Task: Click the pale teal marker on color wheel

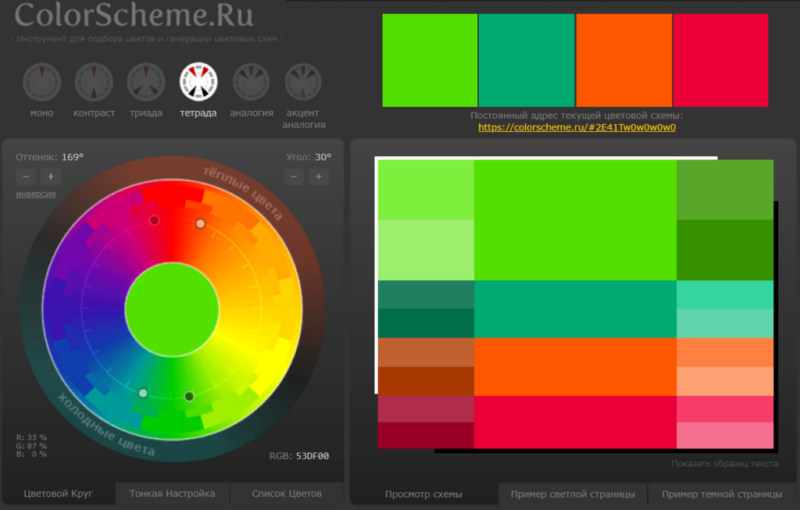Action: (x=143, y=393)
